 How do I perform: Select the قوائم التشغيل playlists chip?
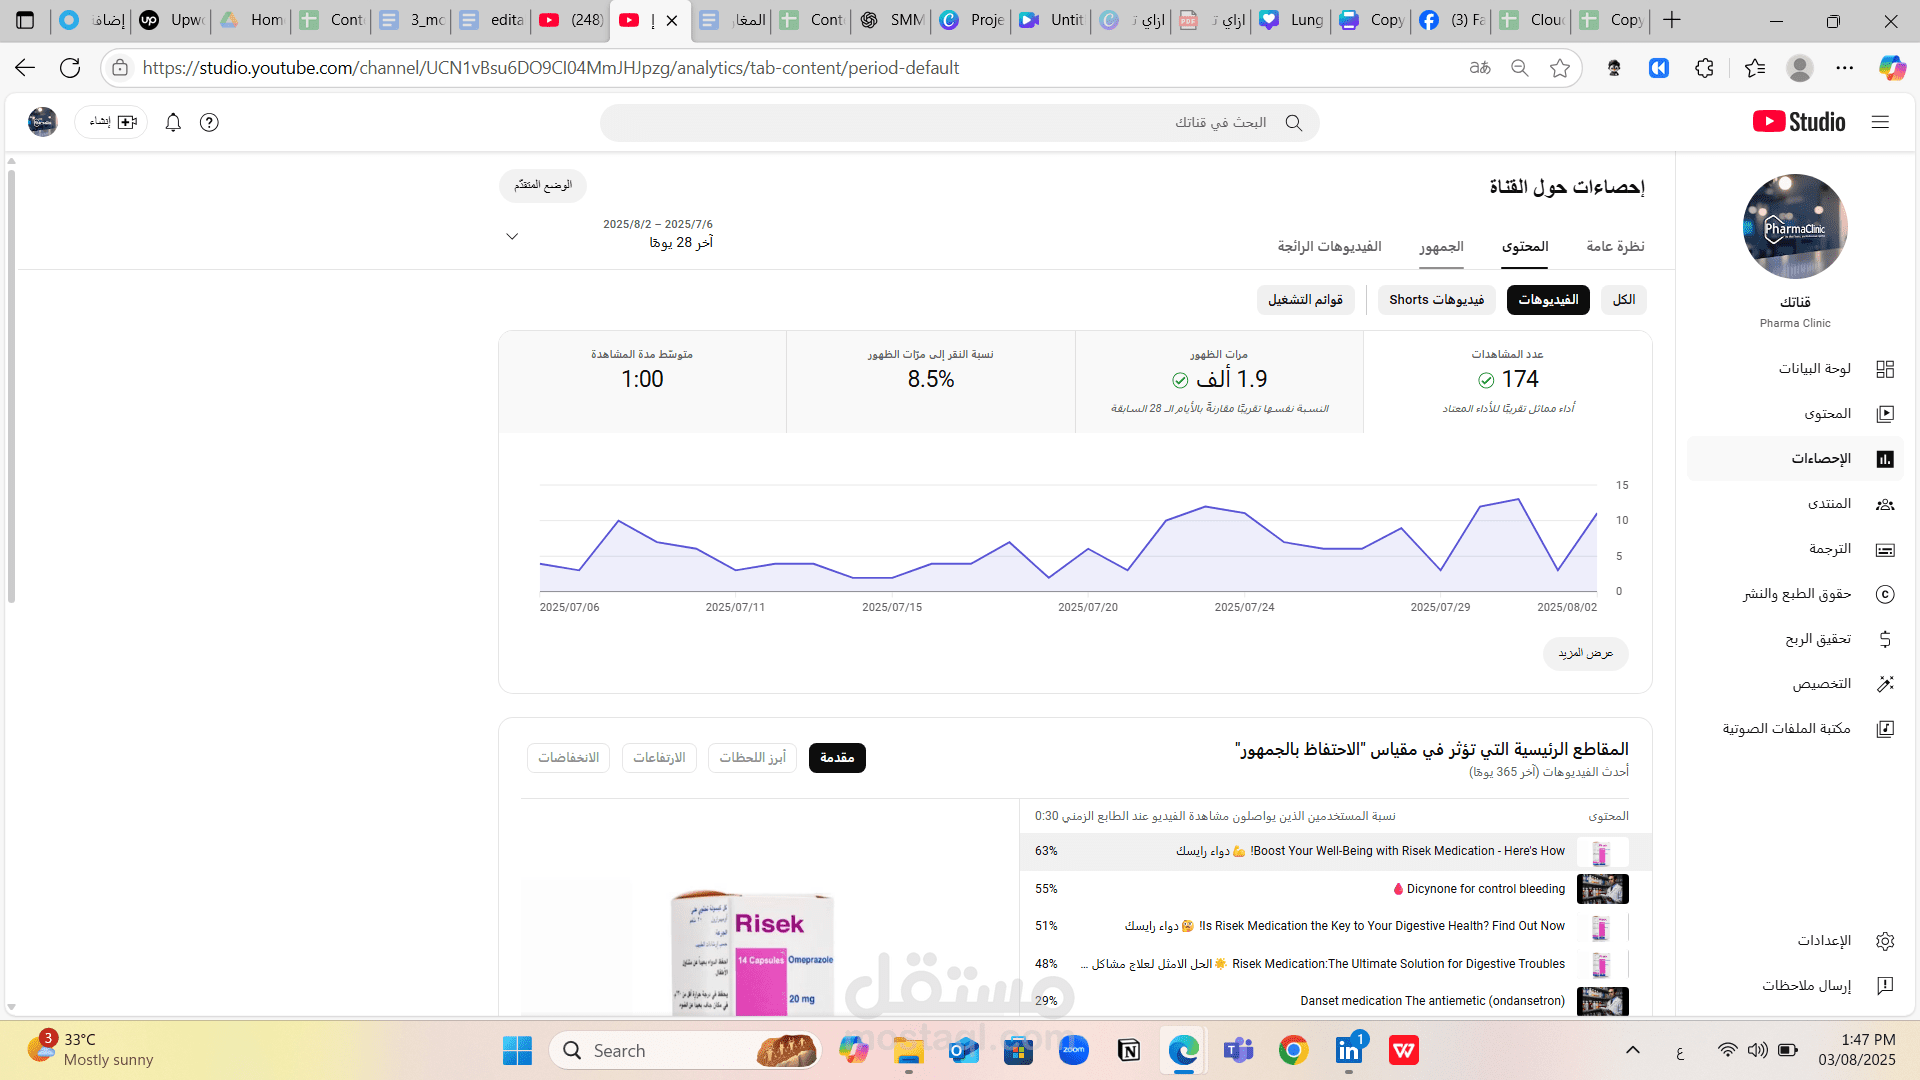click(1305, 300)
